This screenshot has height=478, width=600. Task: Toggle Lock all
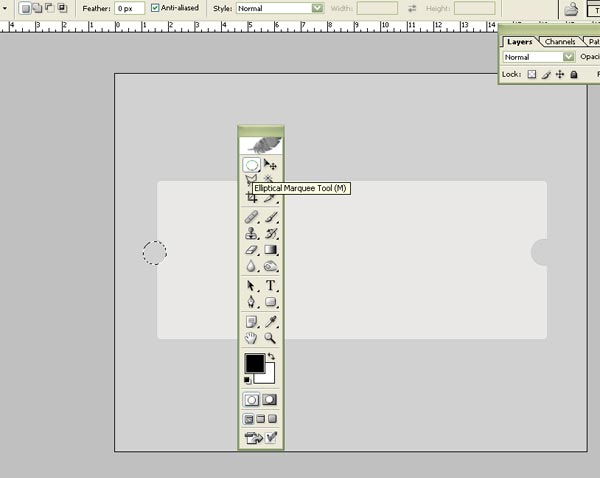pos(574,74)
